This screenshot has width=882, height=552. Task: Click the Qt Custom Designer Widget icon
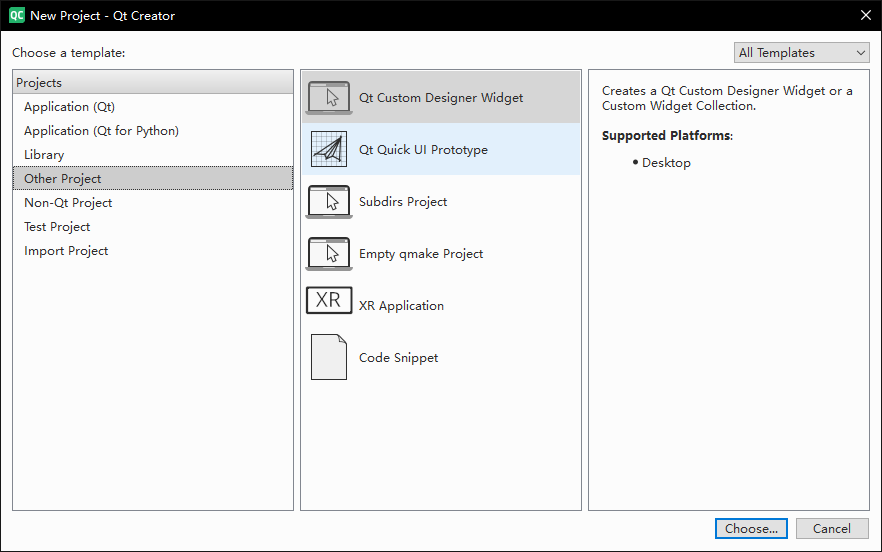[x=329, y=97]
